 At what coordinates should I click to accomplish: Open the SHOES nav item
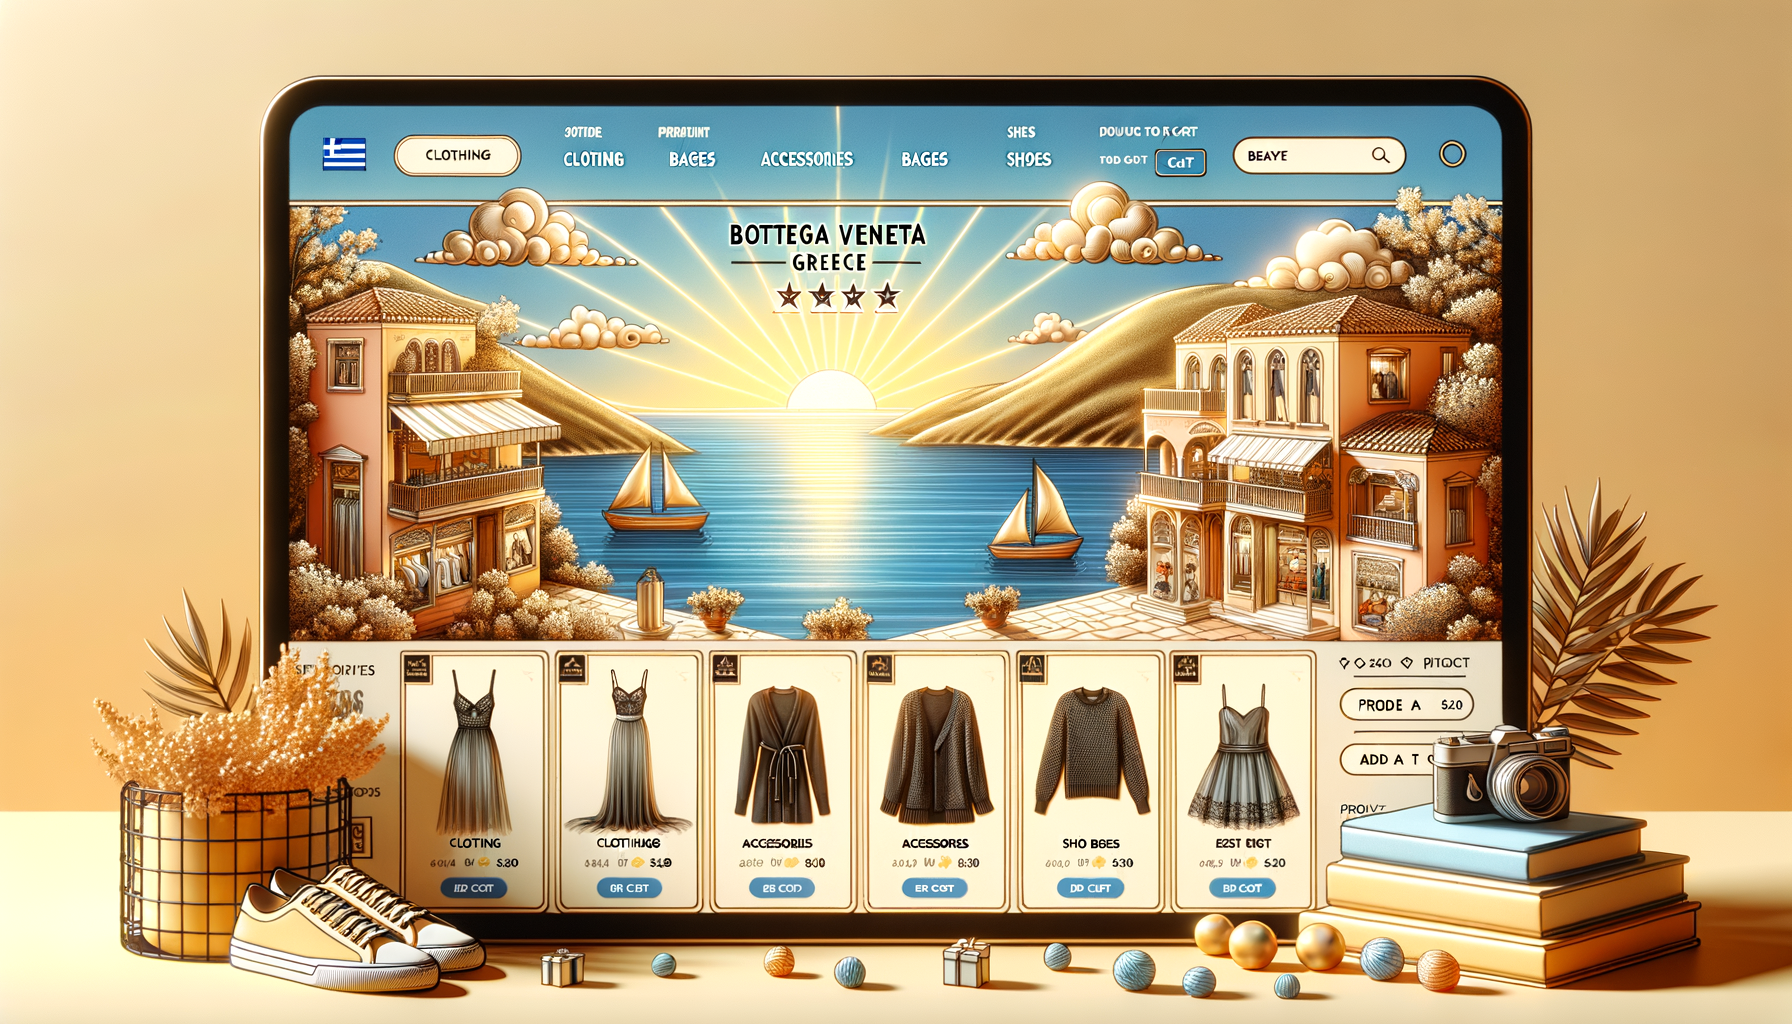pyautogui.click(x=1028, y=159)
